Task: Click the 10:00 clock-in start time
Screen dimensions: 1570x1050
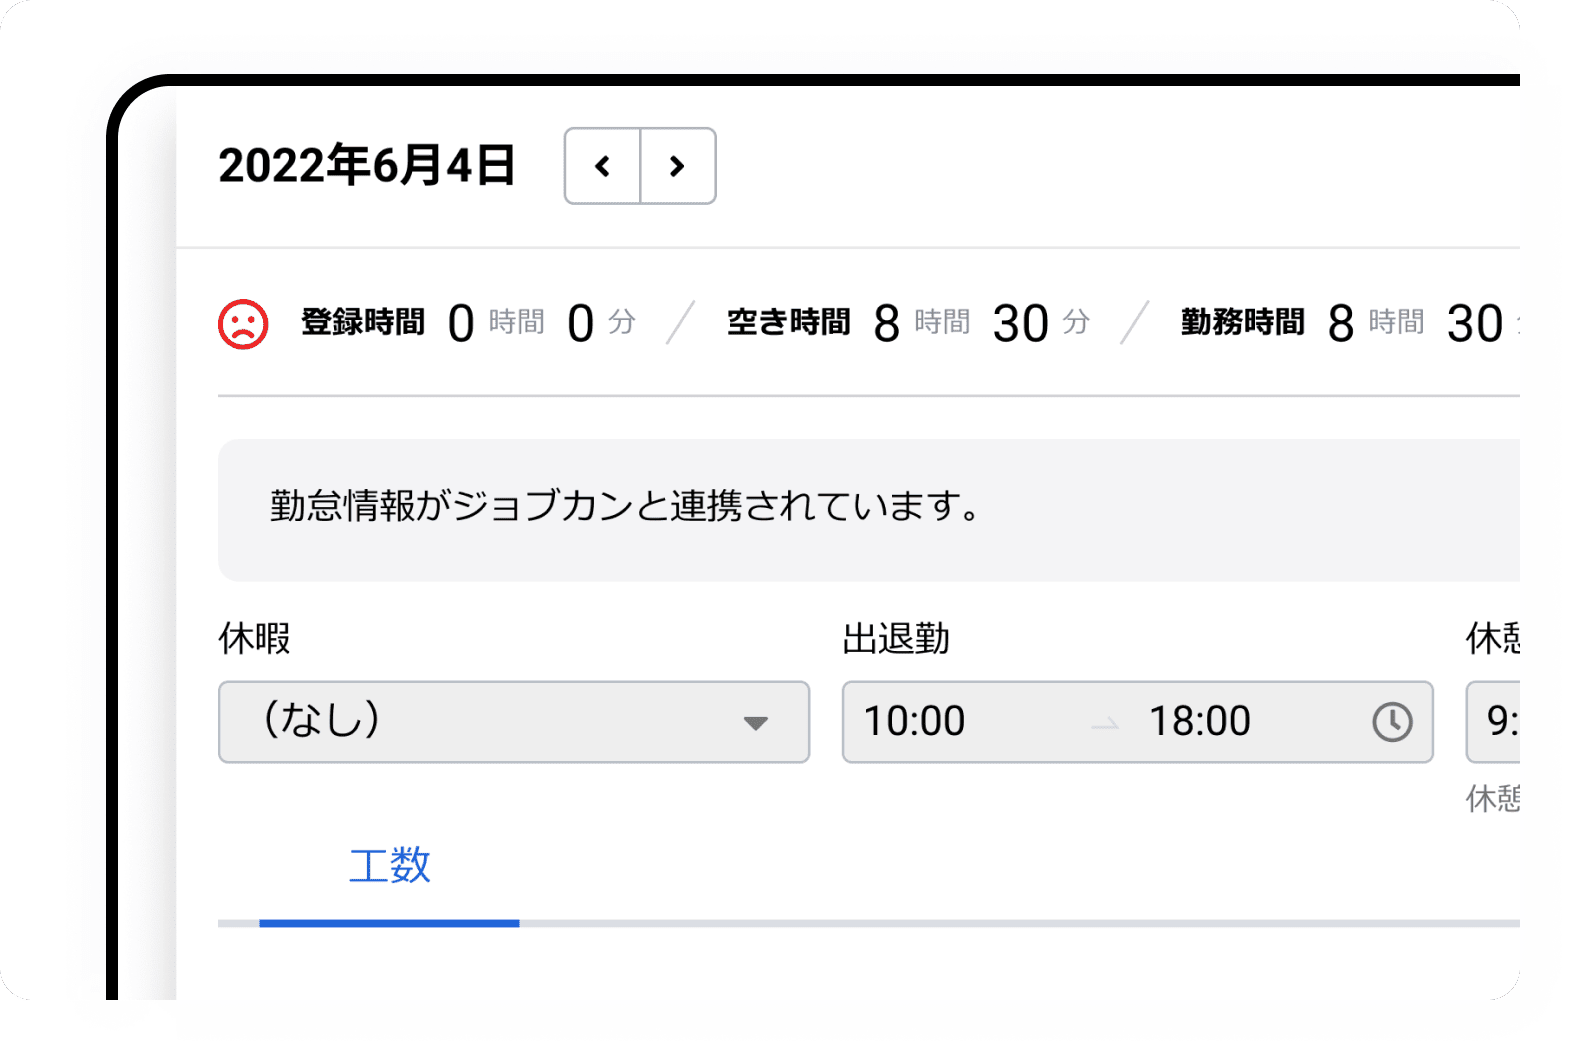Action: [x=914, y=721]
